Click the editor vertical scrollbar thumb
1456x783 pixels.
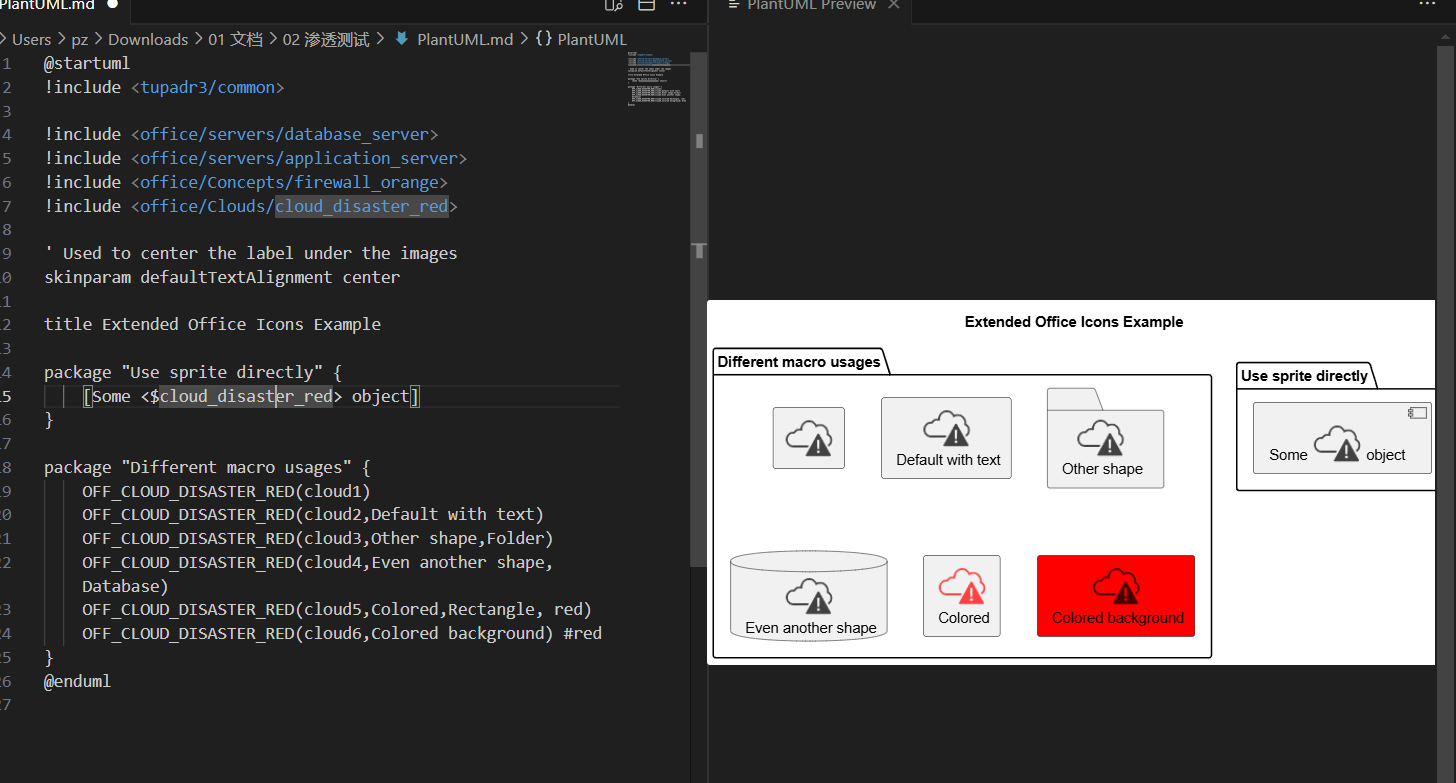(x=699, y=310)
